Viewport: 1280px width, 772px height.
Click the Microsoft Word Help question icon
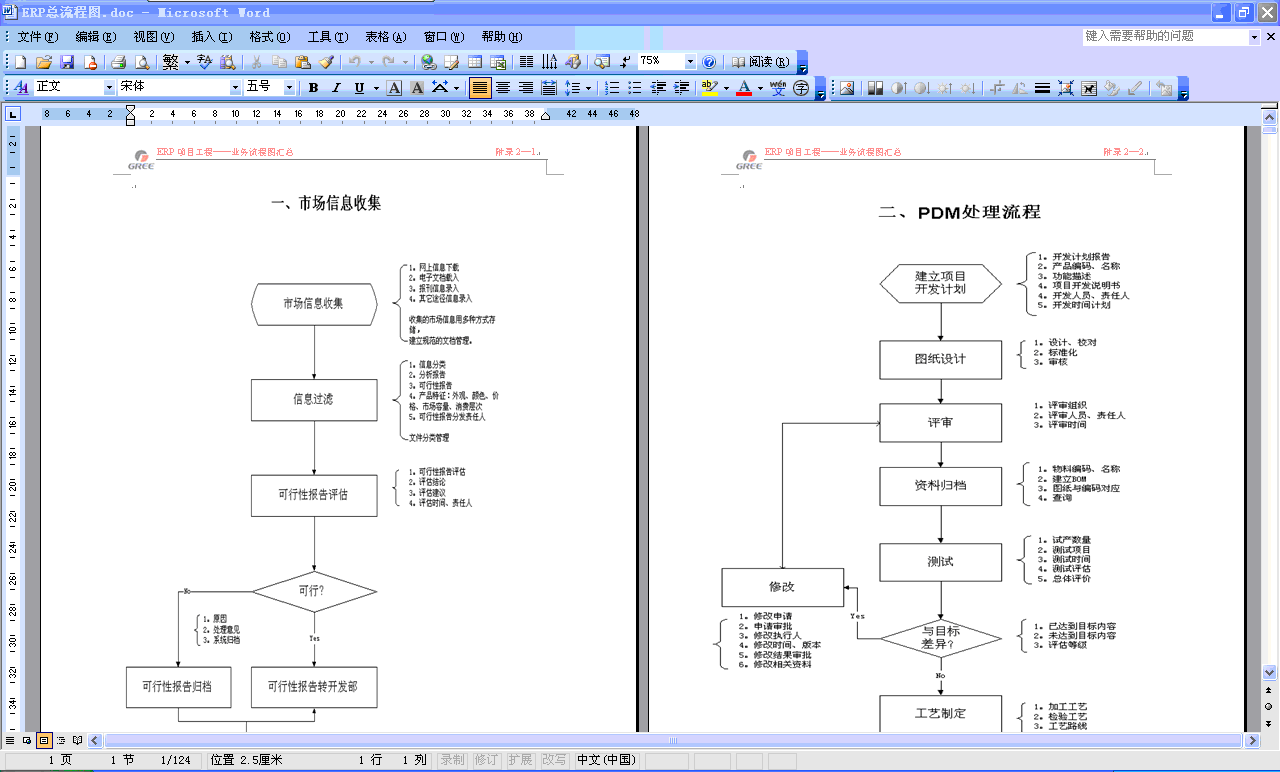tap(709, 62)
